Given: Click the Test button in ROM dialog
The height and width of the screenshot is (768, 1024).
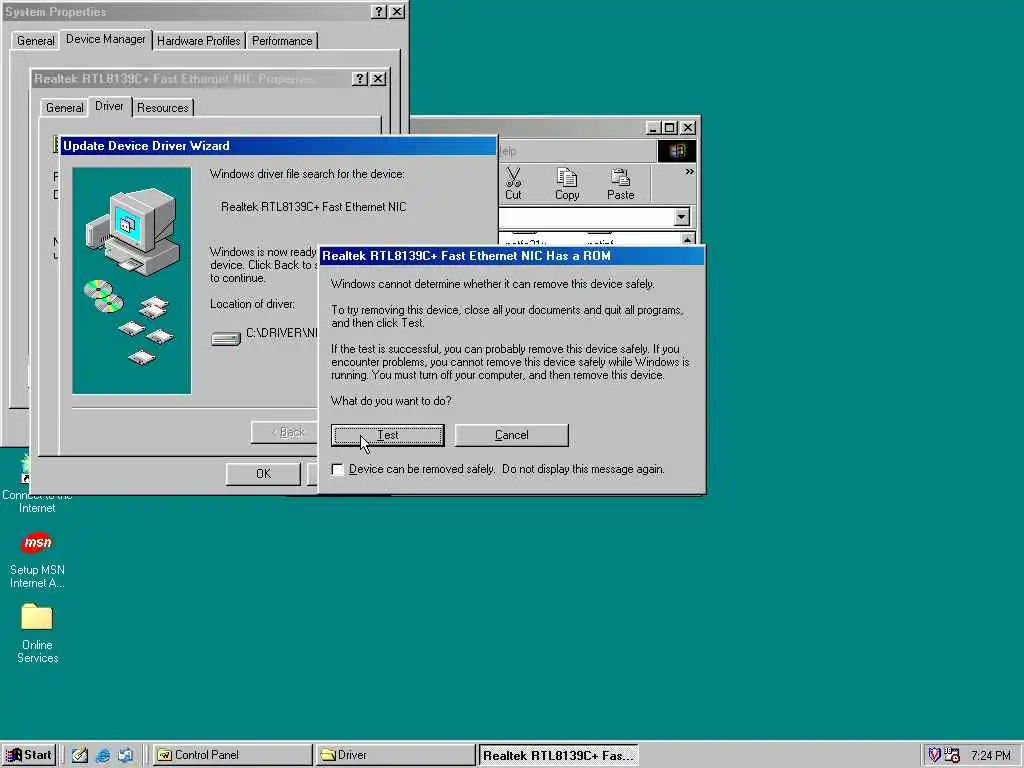Looking at the screenshot, I should click(x=387, y=435).
